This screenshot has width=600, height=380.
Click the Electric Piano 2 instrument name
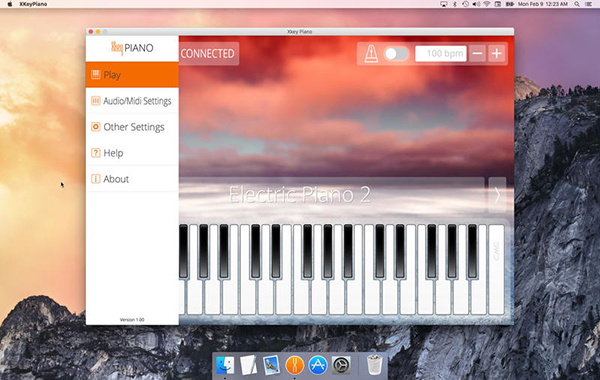pyautogui.click(x=300, y=195)
